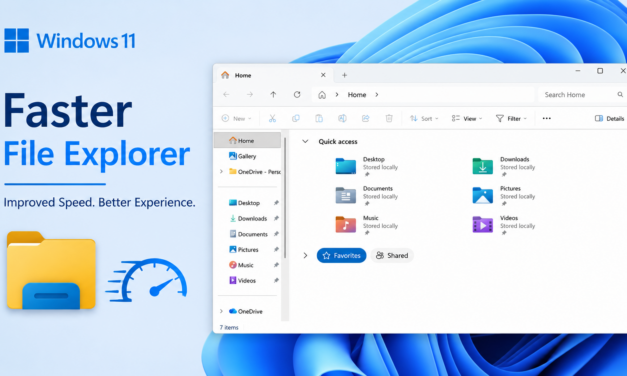Refresh the current folder view
The width and height of the screenshot is (627, 376).
297,94
